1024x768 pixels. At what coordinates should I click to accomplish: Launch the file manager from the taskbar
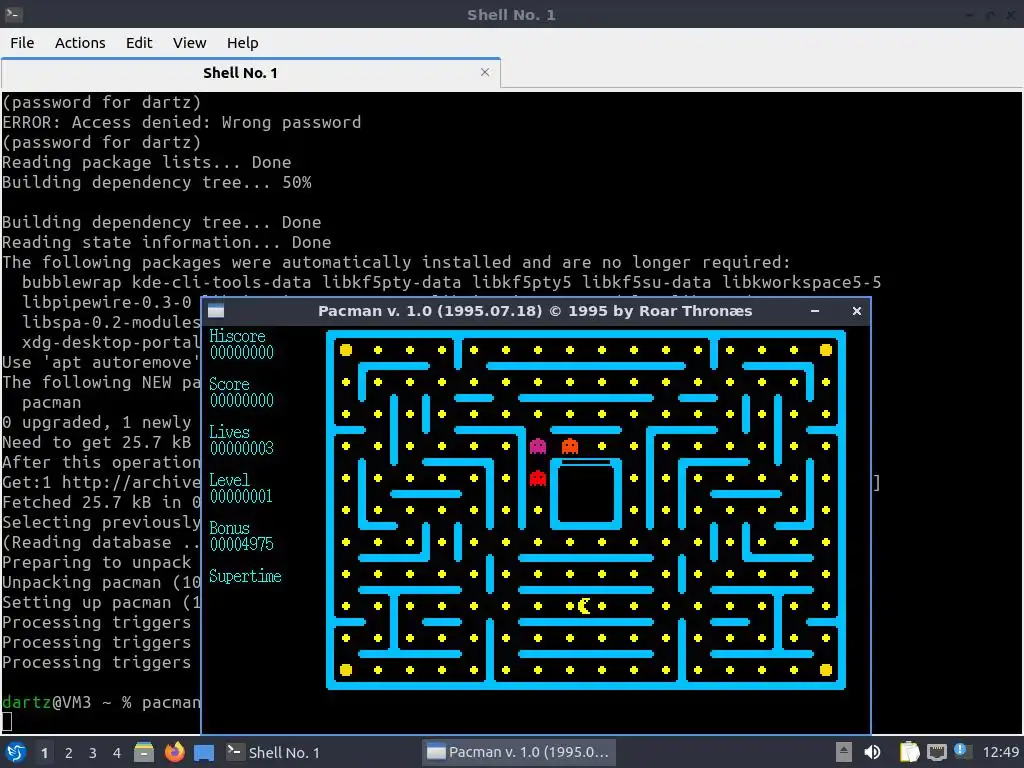tap(144, 752)
